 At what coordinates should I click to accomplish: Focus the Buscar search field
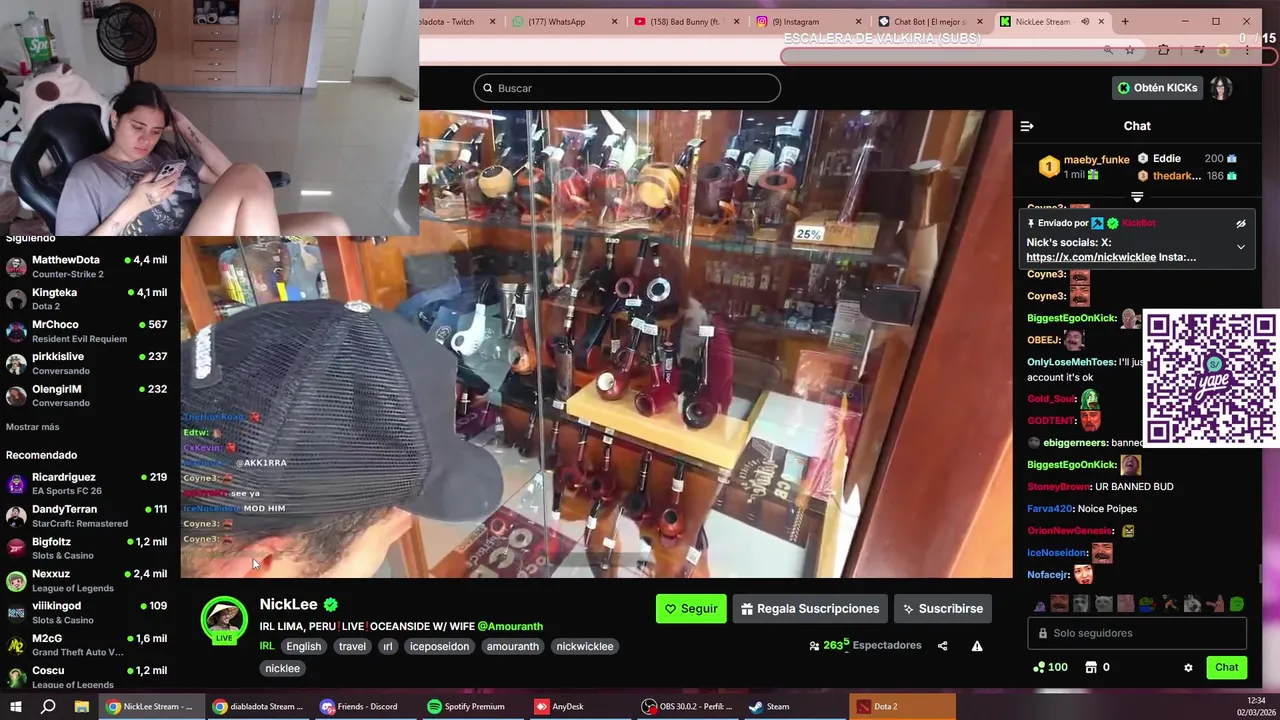pyautogui.click(x=627, y=88)
